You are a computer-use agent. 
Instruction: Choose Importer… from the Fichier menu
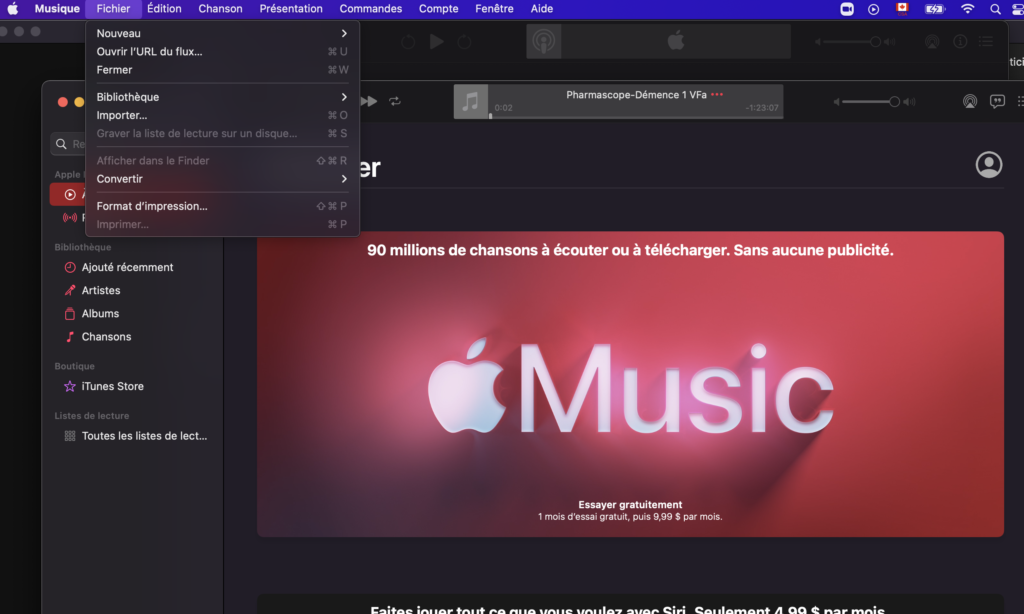click(x=121, y=115)
